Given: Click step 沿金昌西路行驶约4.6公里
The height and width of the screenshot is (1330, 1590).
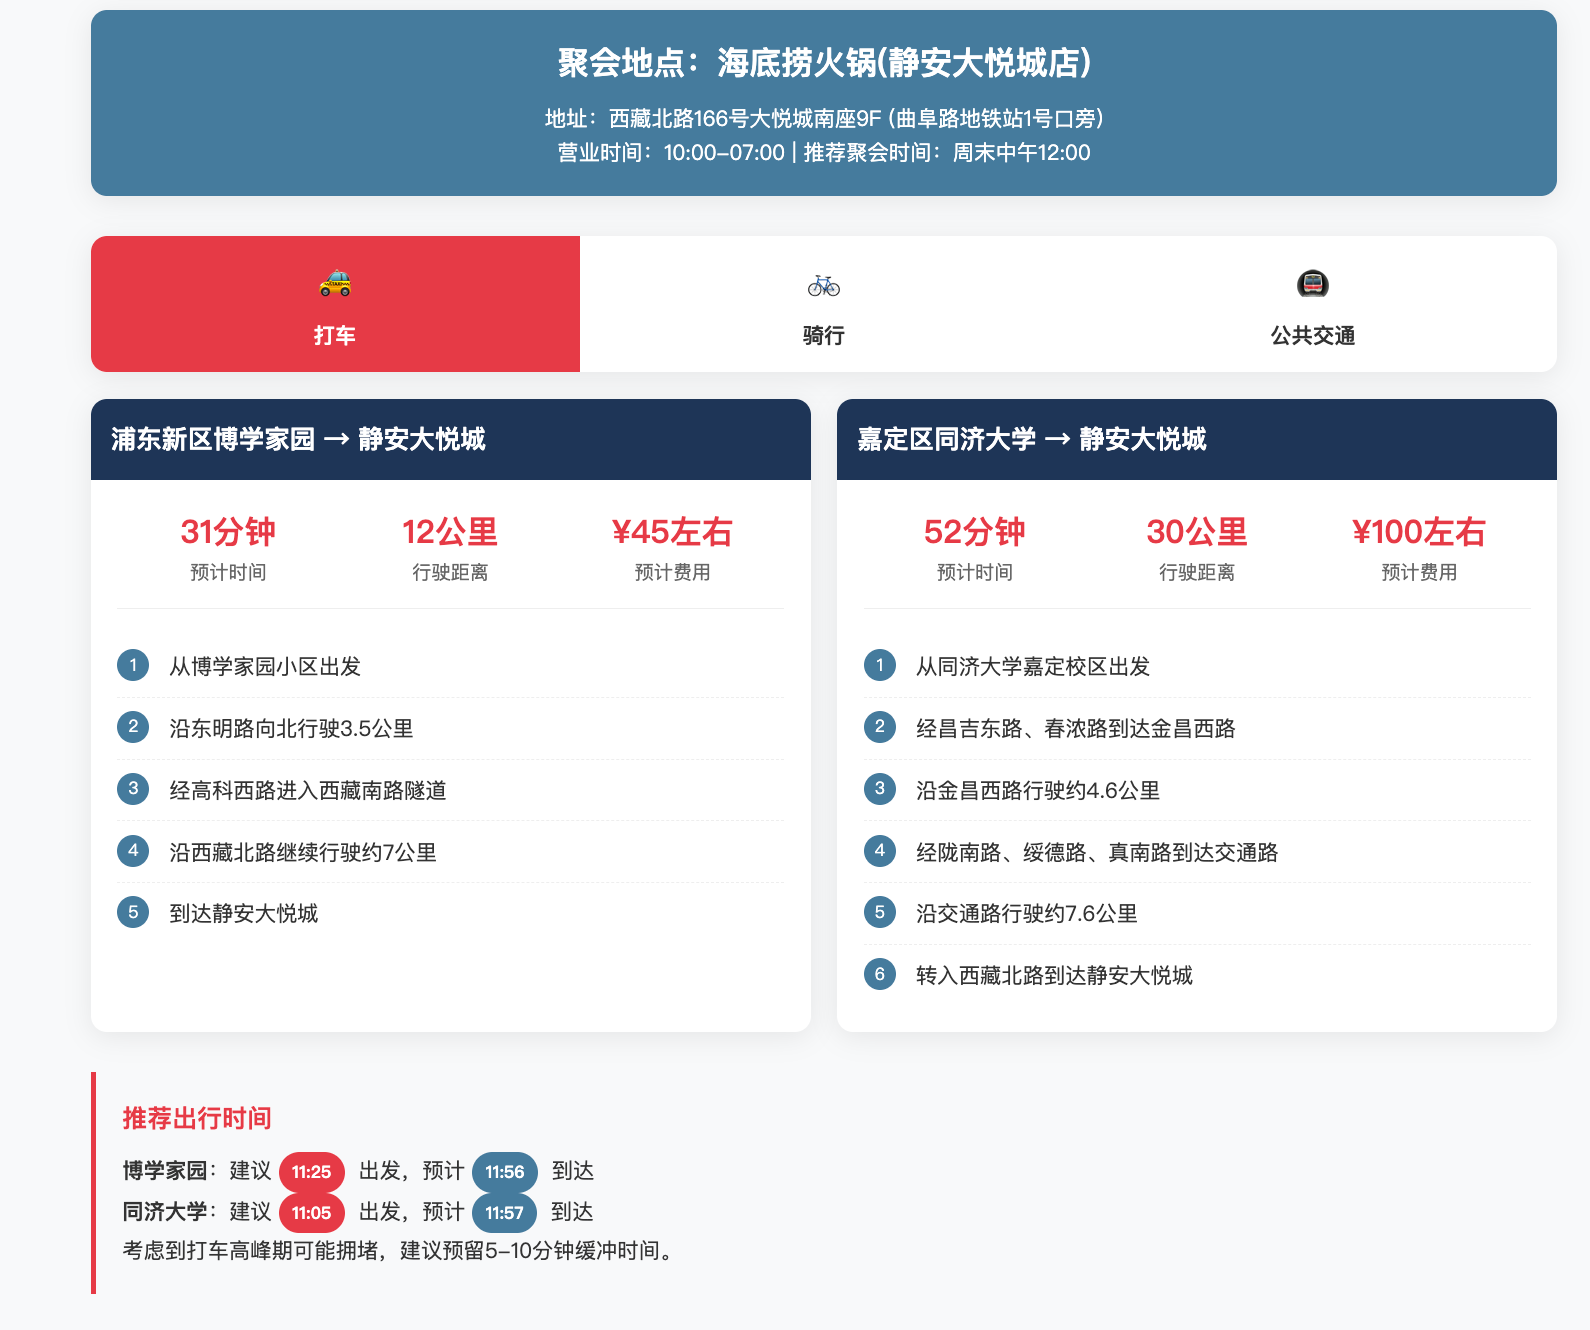Looking at the screenshot, I should click(x=1197, y=790).
